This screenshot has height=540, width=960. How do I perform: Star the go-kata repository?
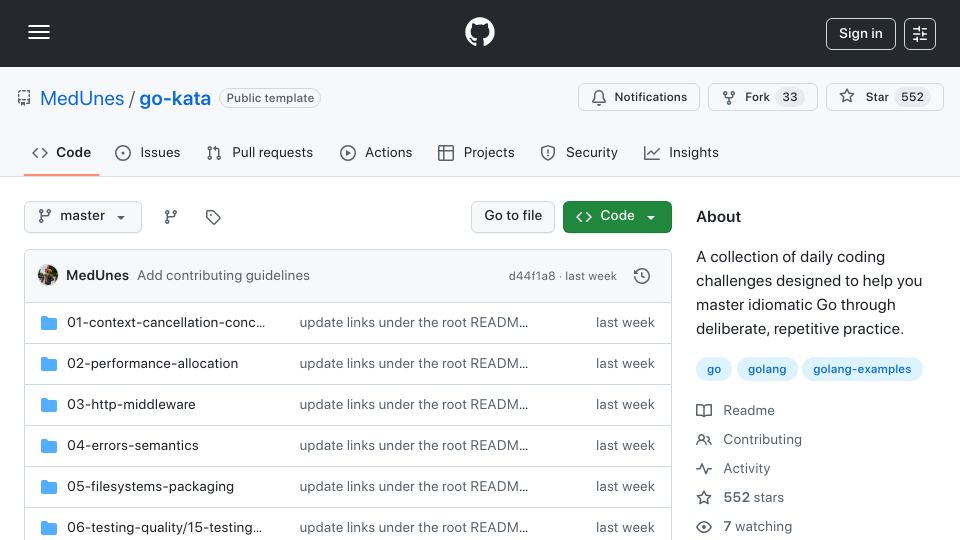click(x=884, y=97)
